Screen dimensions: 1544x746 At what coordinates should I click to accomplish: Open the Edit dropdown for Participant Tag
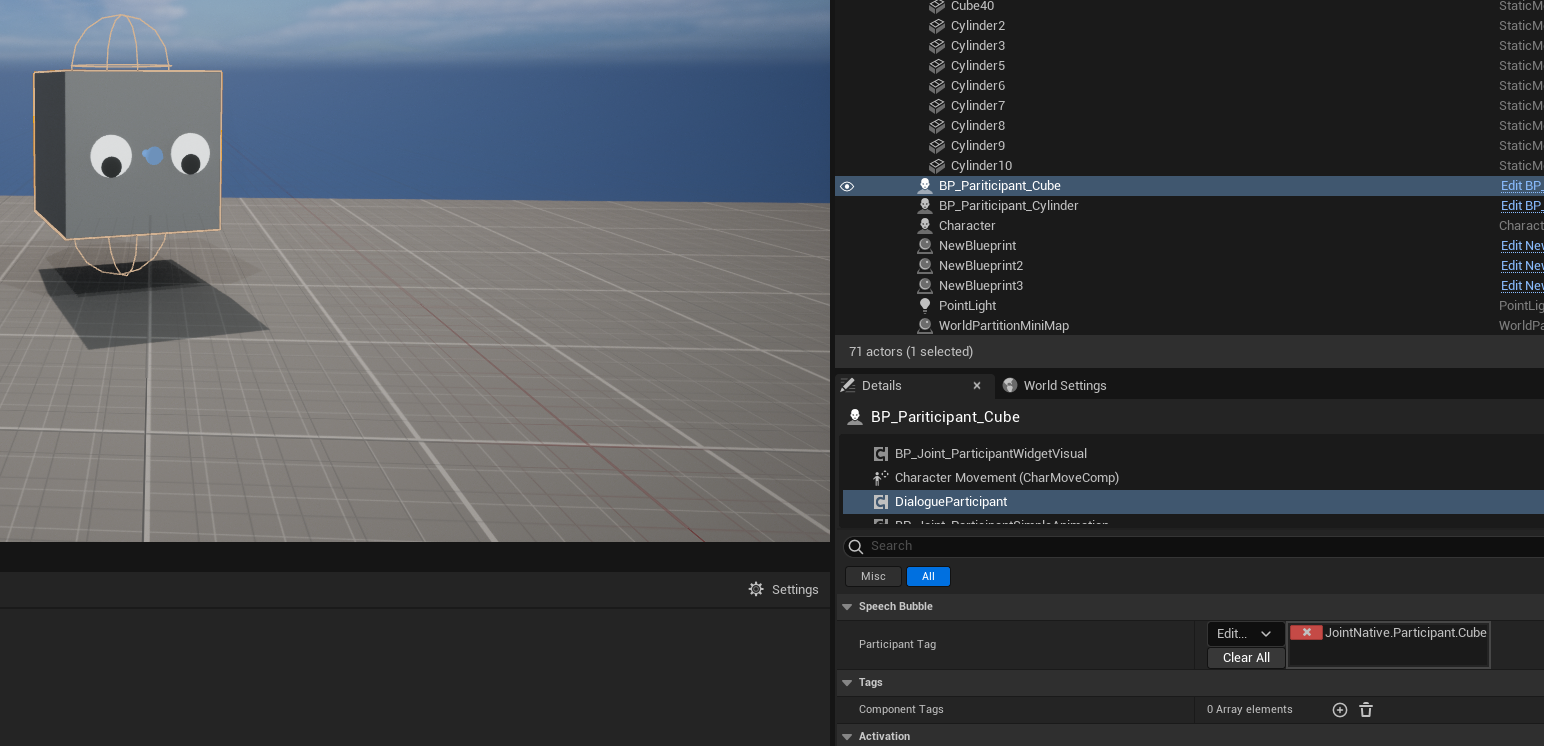click(x=1245, y=633)
